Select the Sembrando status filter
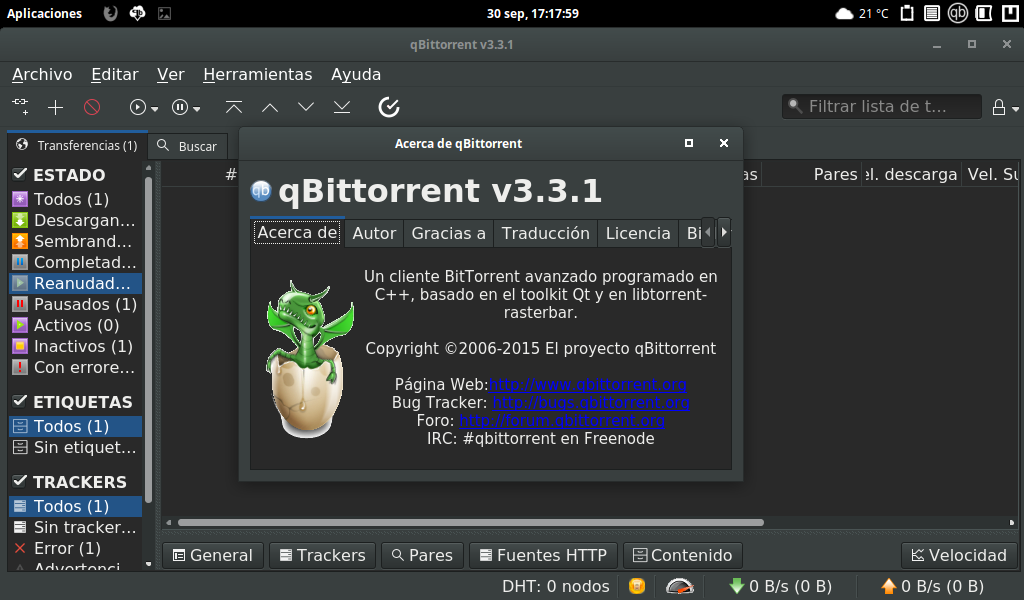Viewport: 1024px width, 600px height. pos(74,241)
